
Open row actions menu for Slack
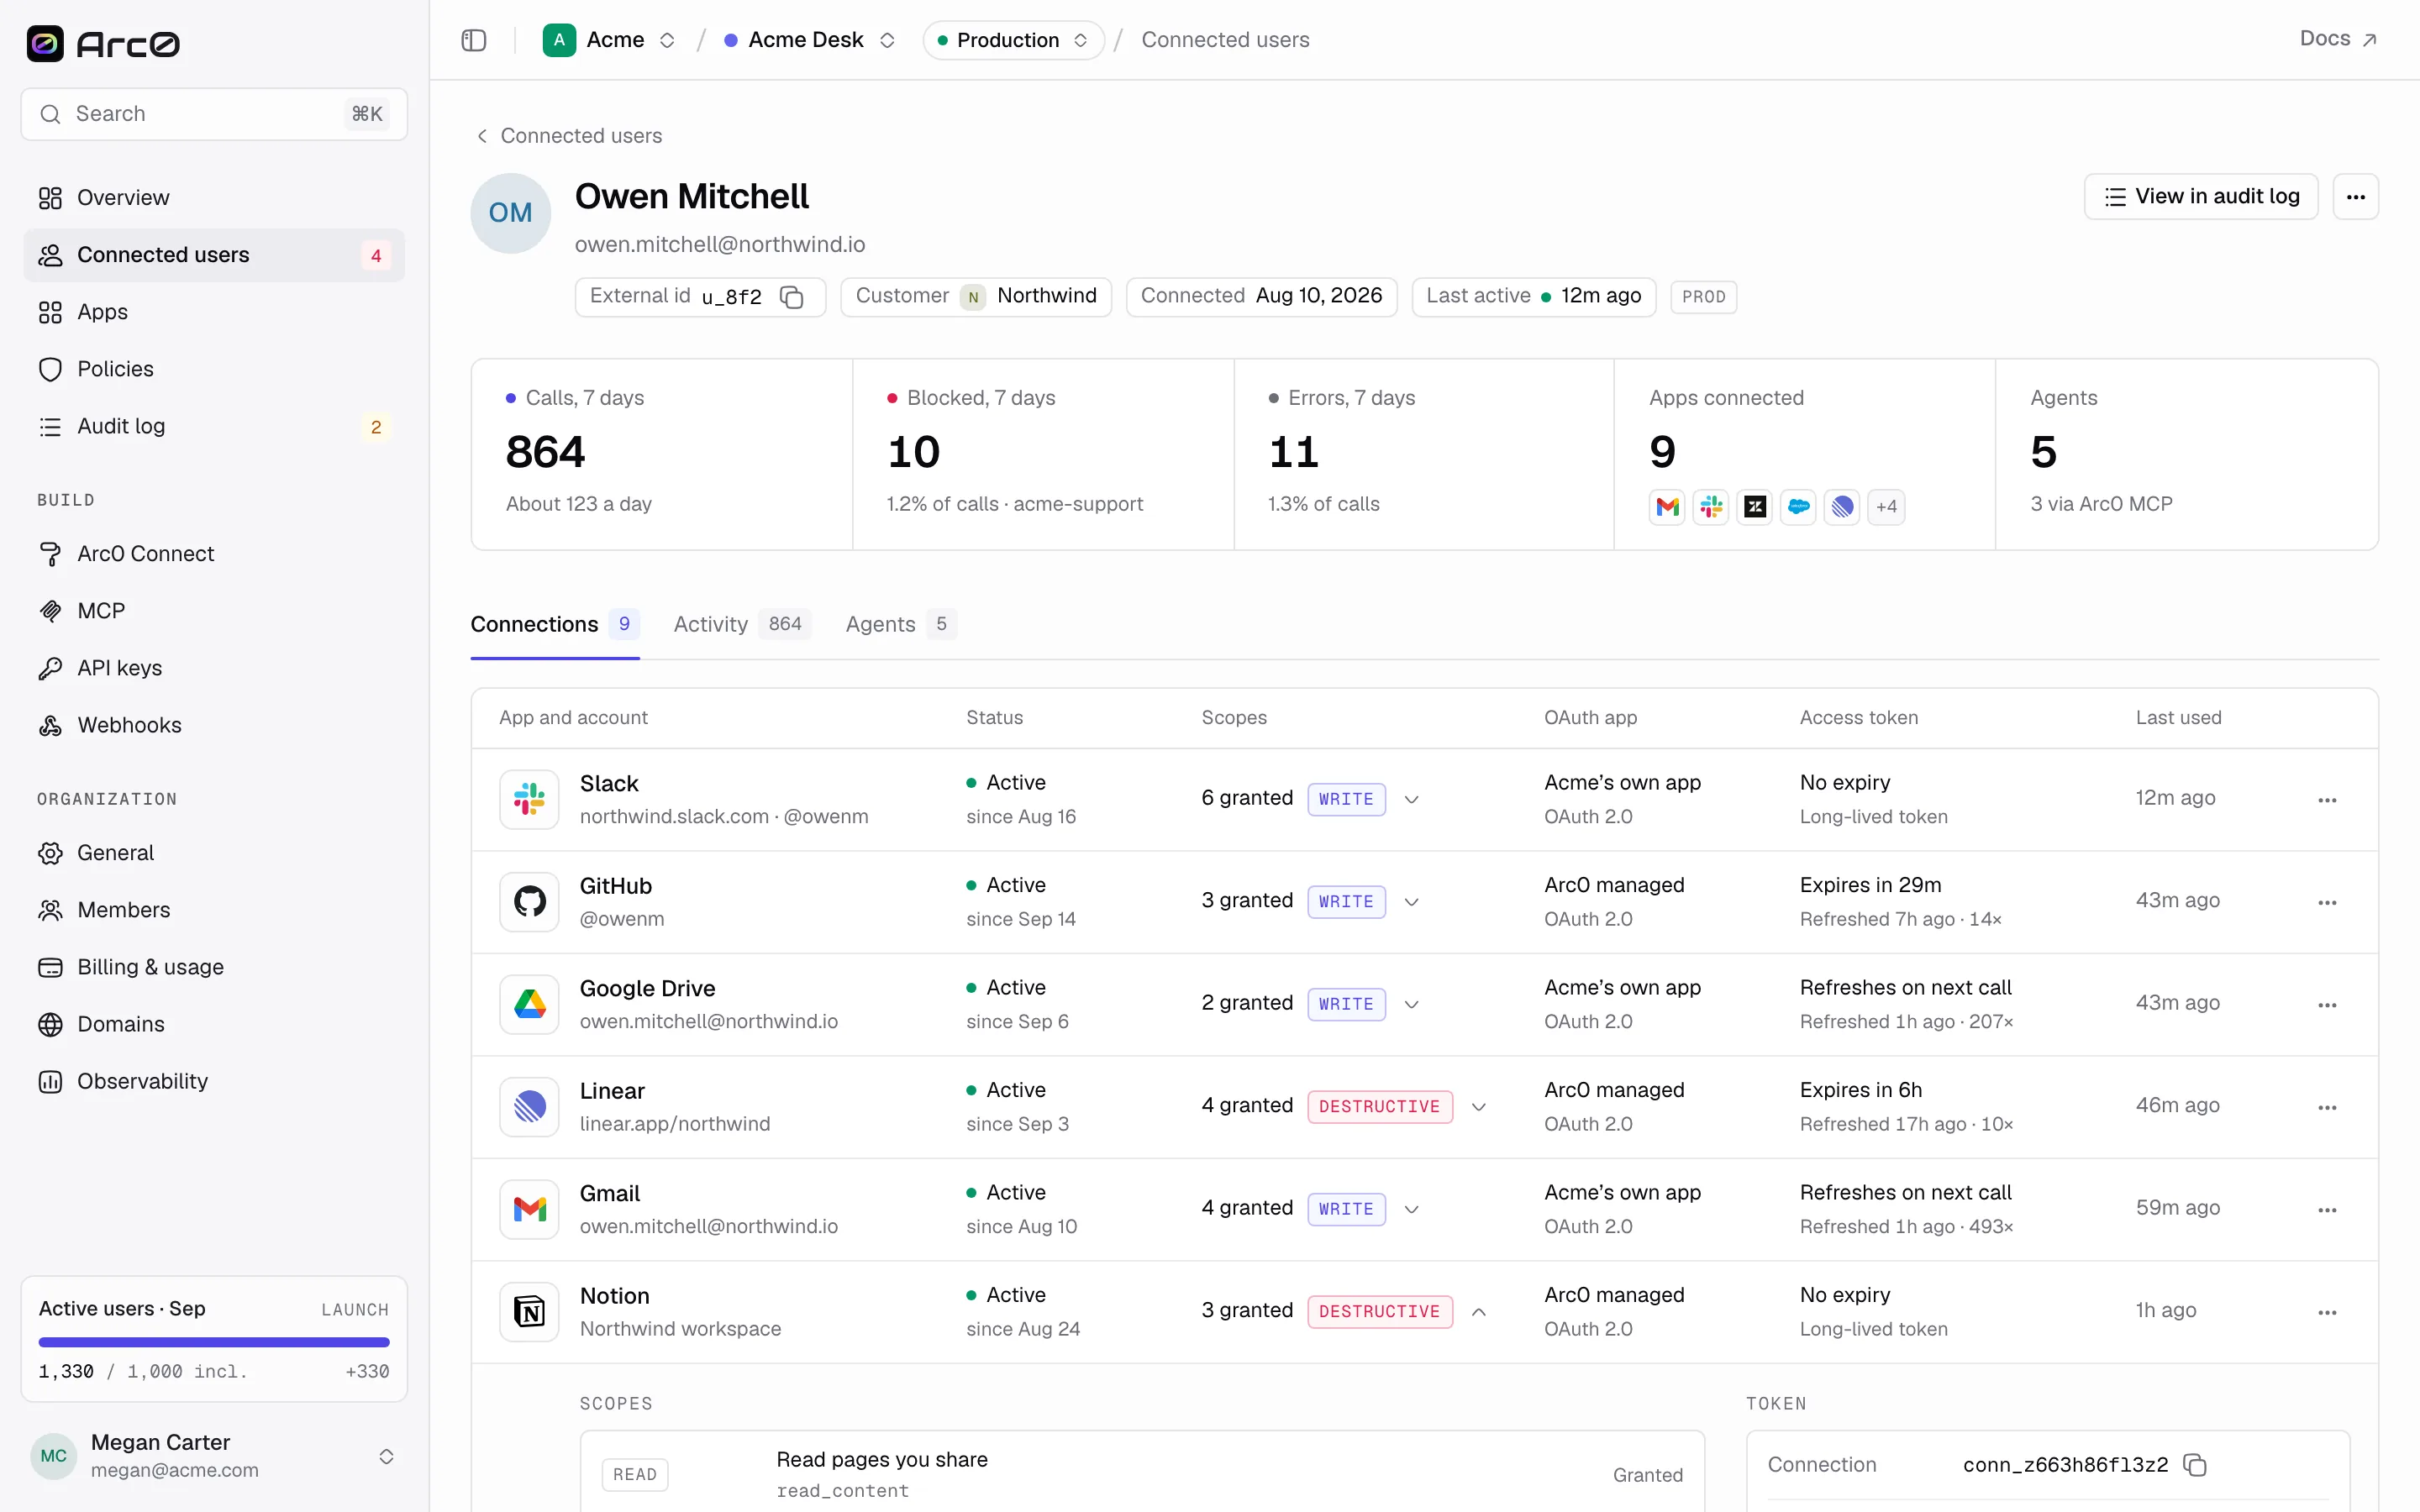click(2327, 800)
